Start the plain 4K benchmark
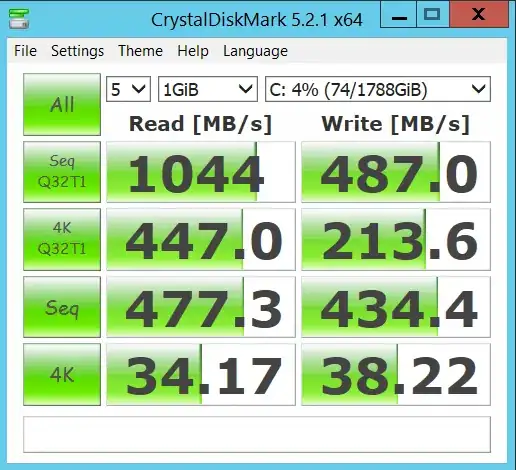This screenshot has width=516, height=470. [x=62, y=374]
